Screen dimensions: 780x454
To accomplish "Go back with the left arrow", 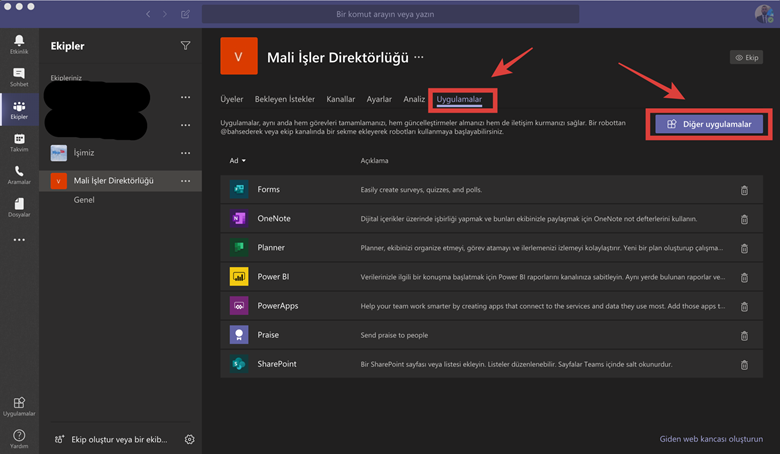I will [148, 14].
